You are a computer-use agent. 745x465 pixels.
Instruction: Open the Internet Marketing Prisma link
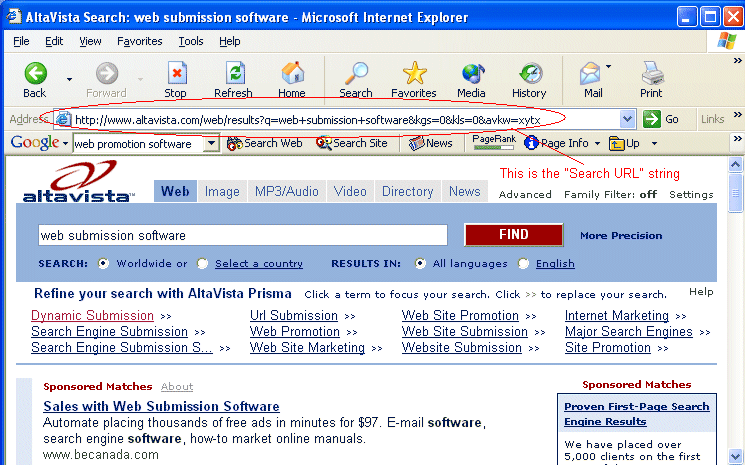click(617, 315)
